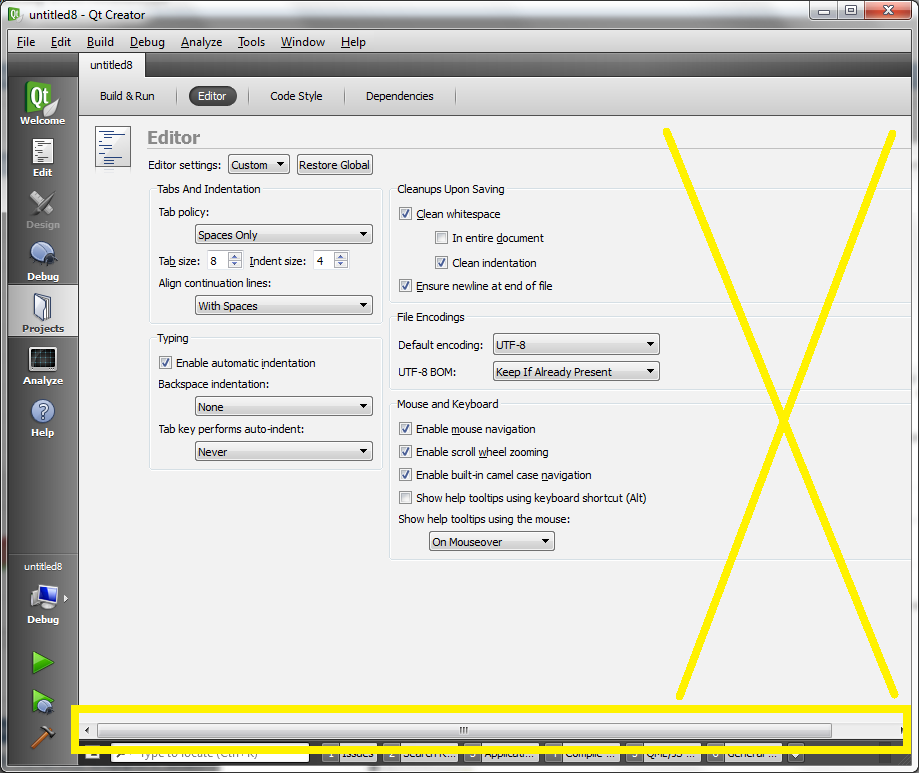Open the File menu
This screenshot has height=773, width=919.
(x=26, y=42)
